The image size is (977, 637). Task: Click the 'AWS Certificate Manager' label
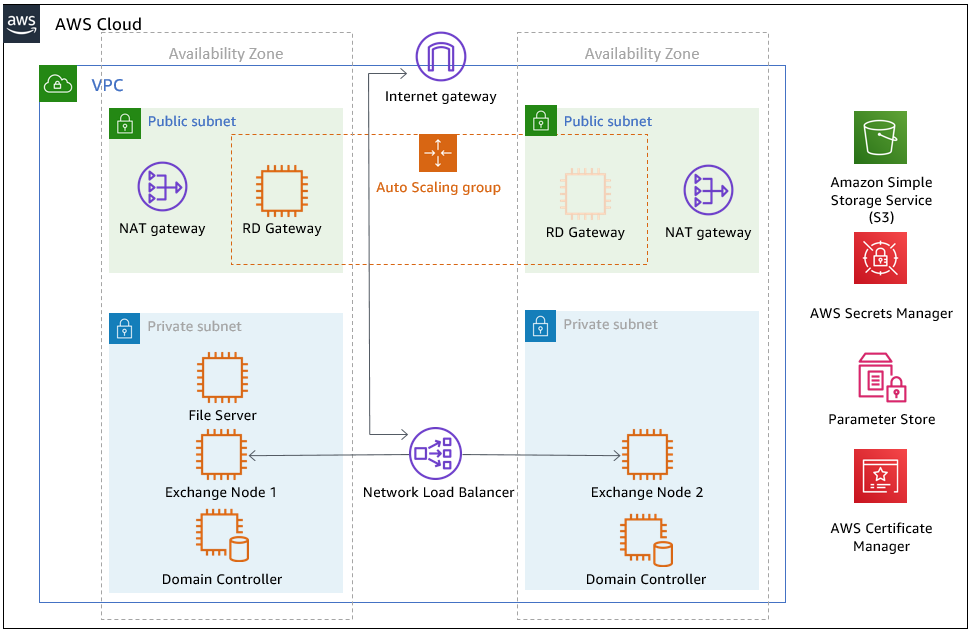881,537
